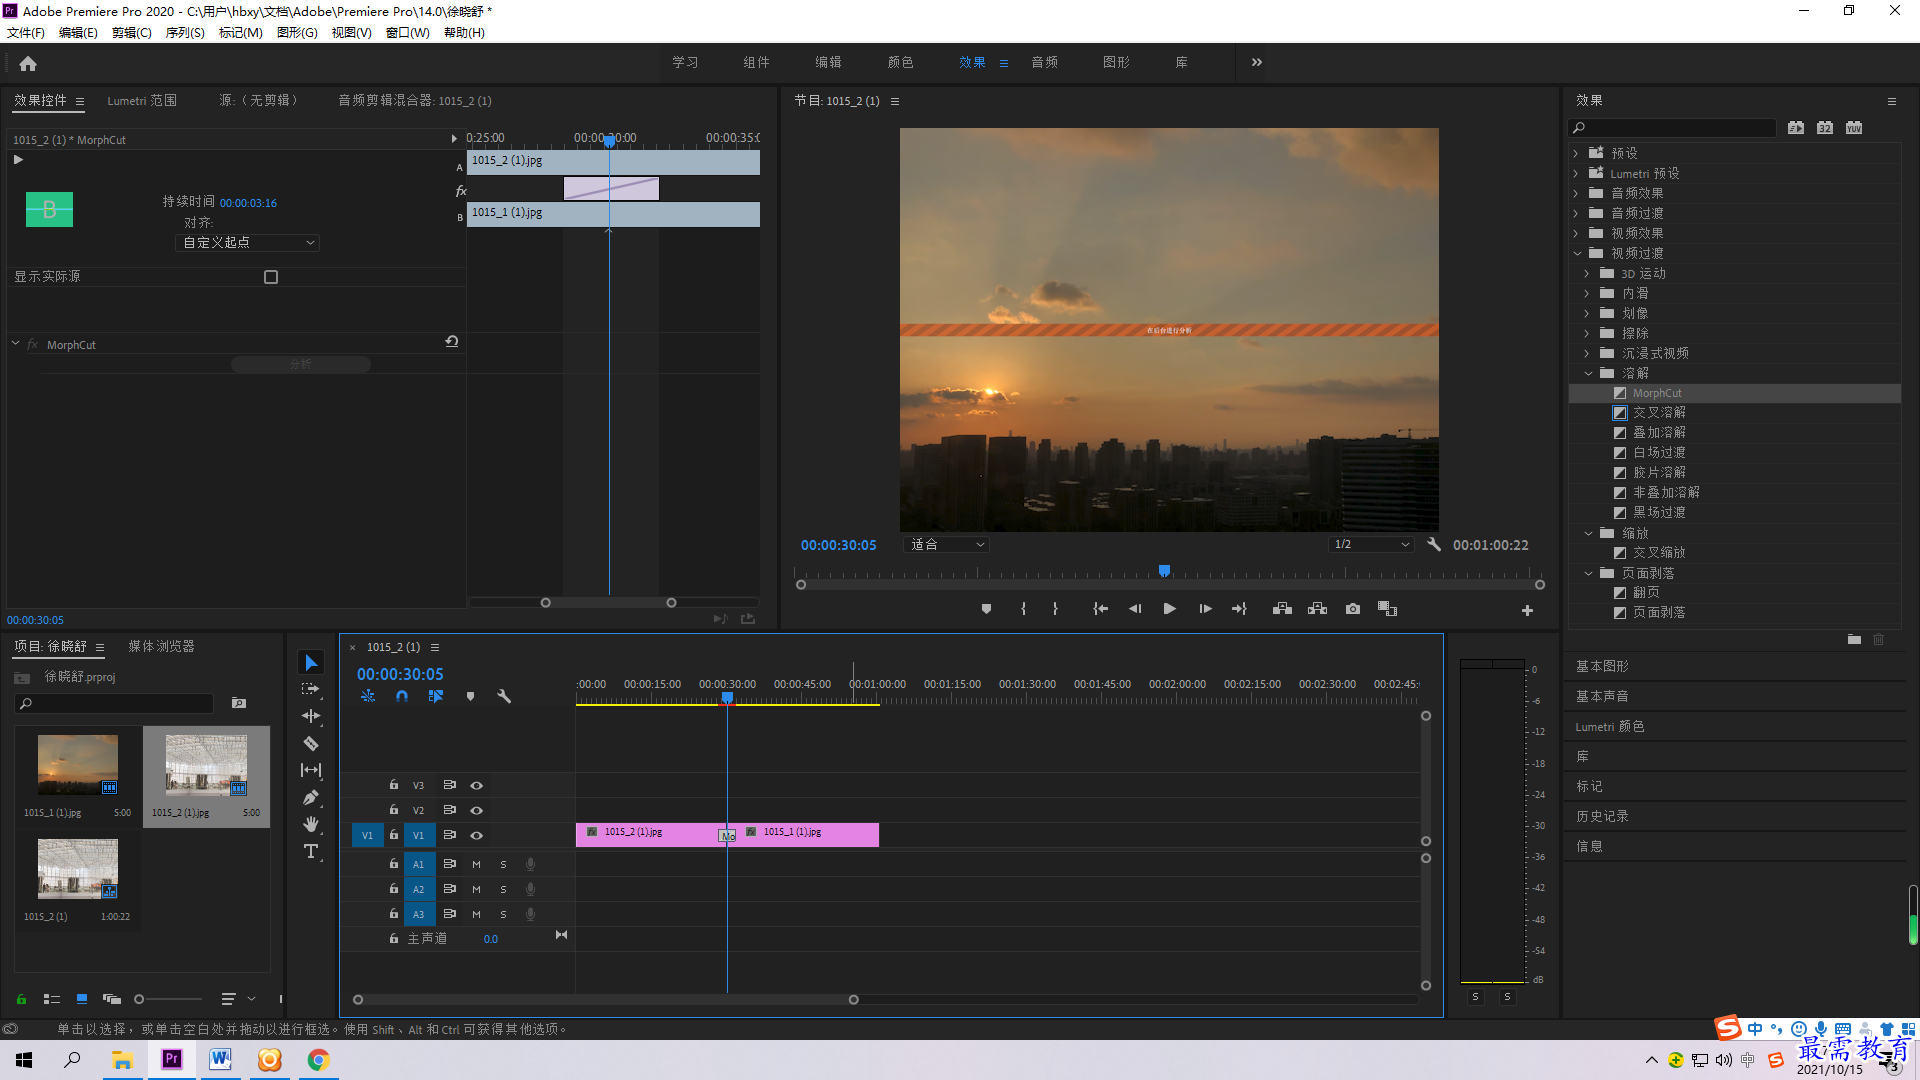Open 序列(S) menu
1920x1080 pixels.
coord(185,33)
